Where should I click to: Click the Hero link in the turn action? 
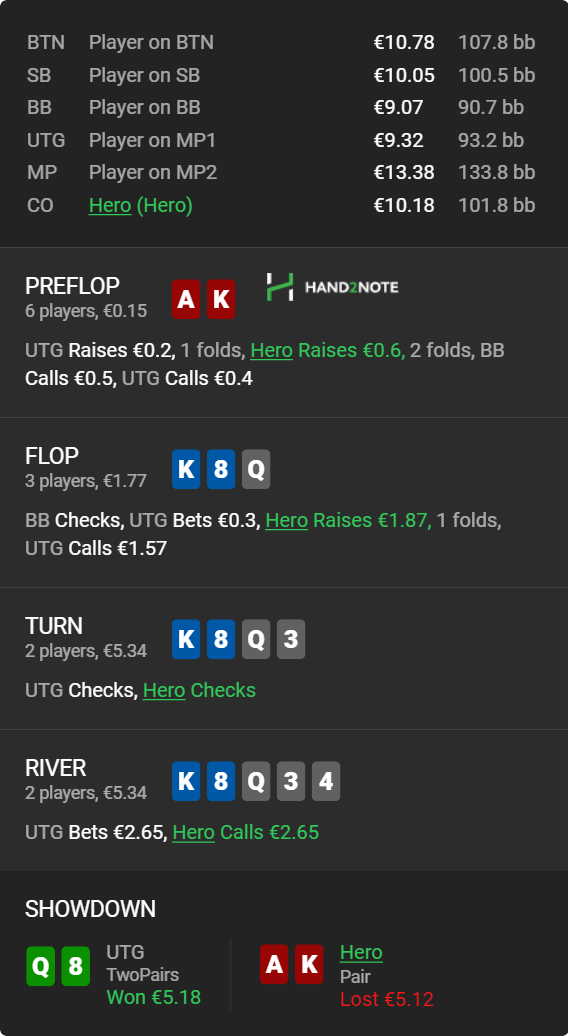coord(164,690)
